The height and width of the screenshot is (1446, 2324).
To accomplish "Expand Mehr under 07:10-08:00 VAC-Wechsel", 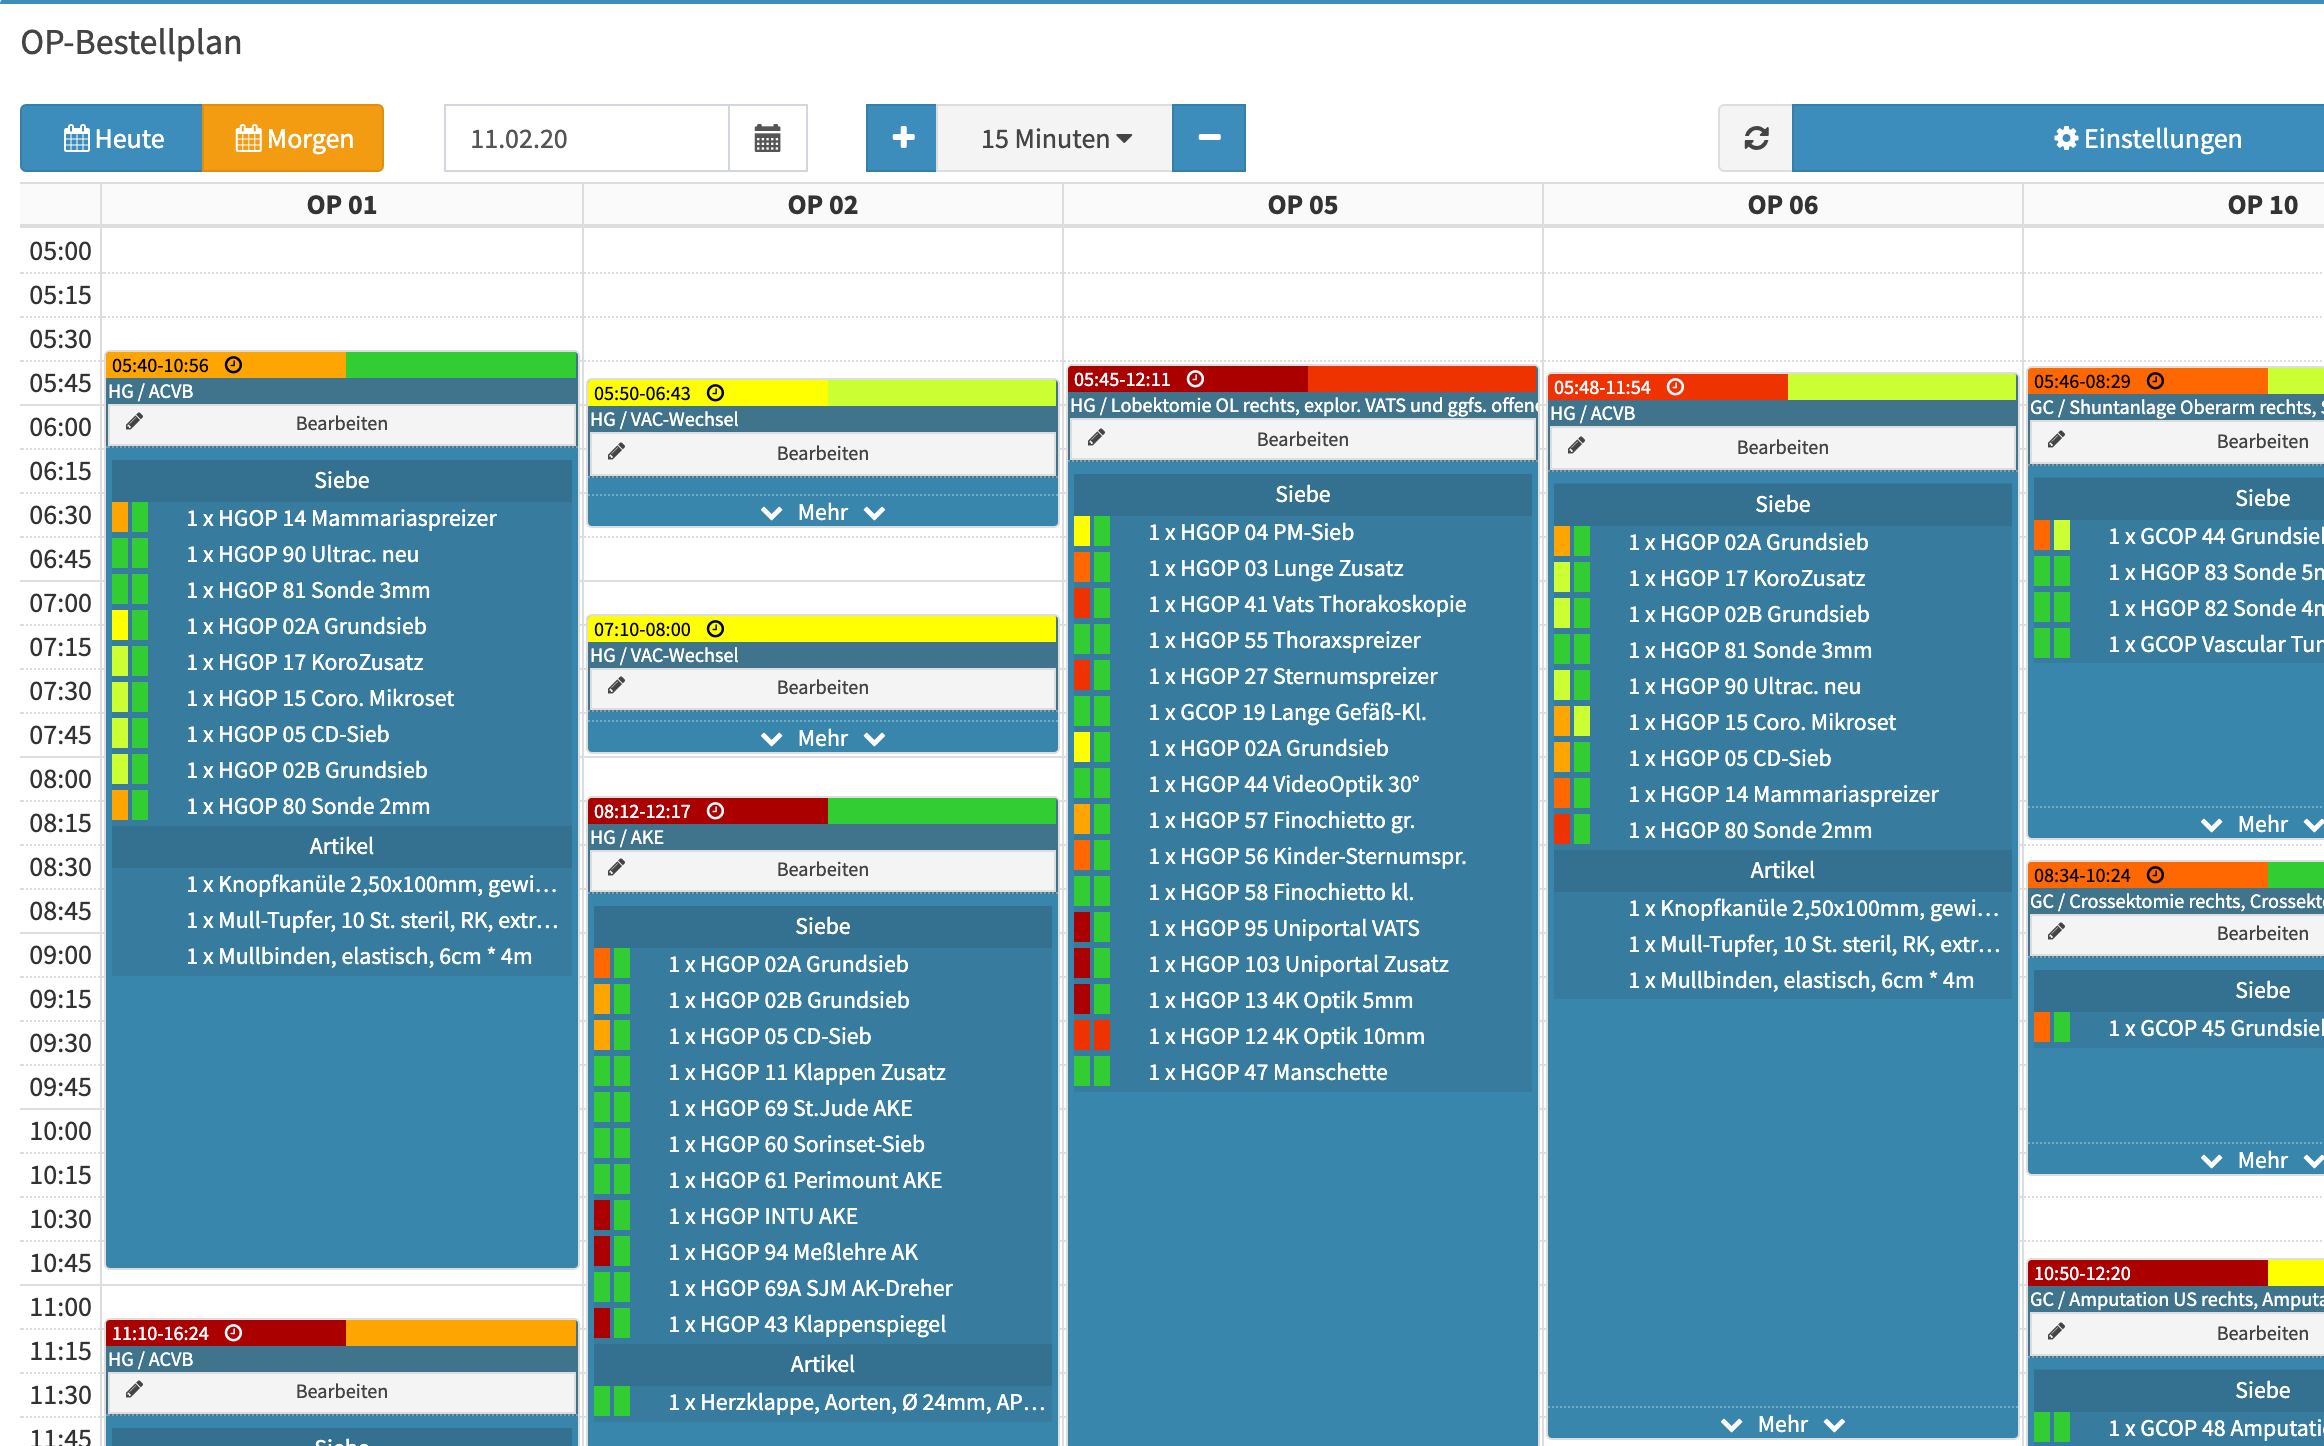I will click(x=822, y=738).
